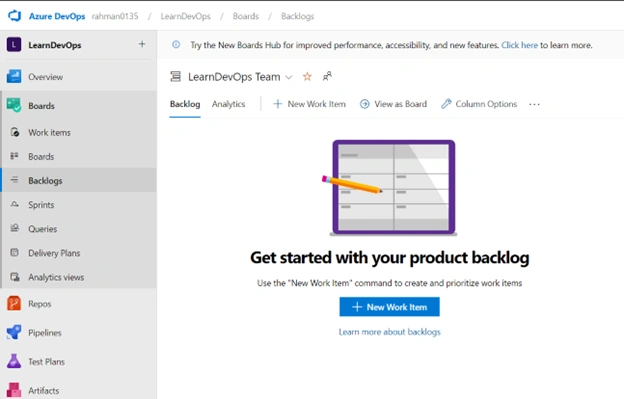Viewport: 624px width, 399px height.
Task: Open Work items page
Action: pos(49,132)
